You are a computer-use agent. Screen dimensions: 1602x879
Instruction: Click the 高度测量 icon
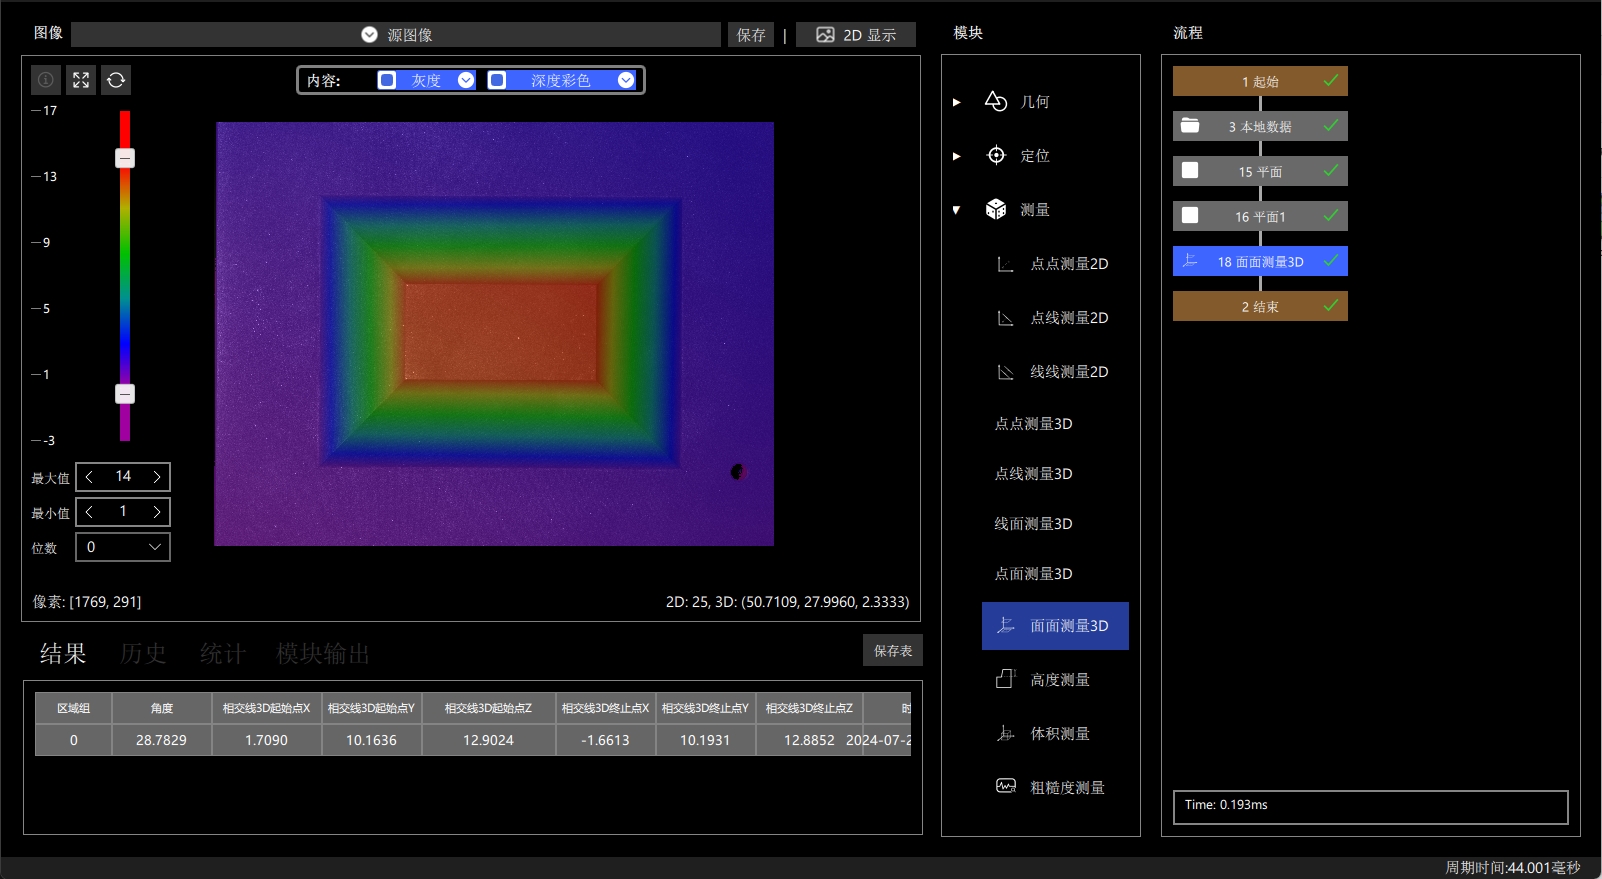click(1005, 680)
